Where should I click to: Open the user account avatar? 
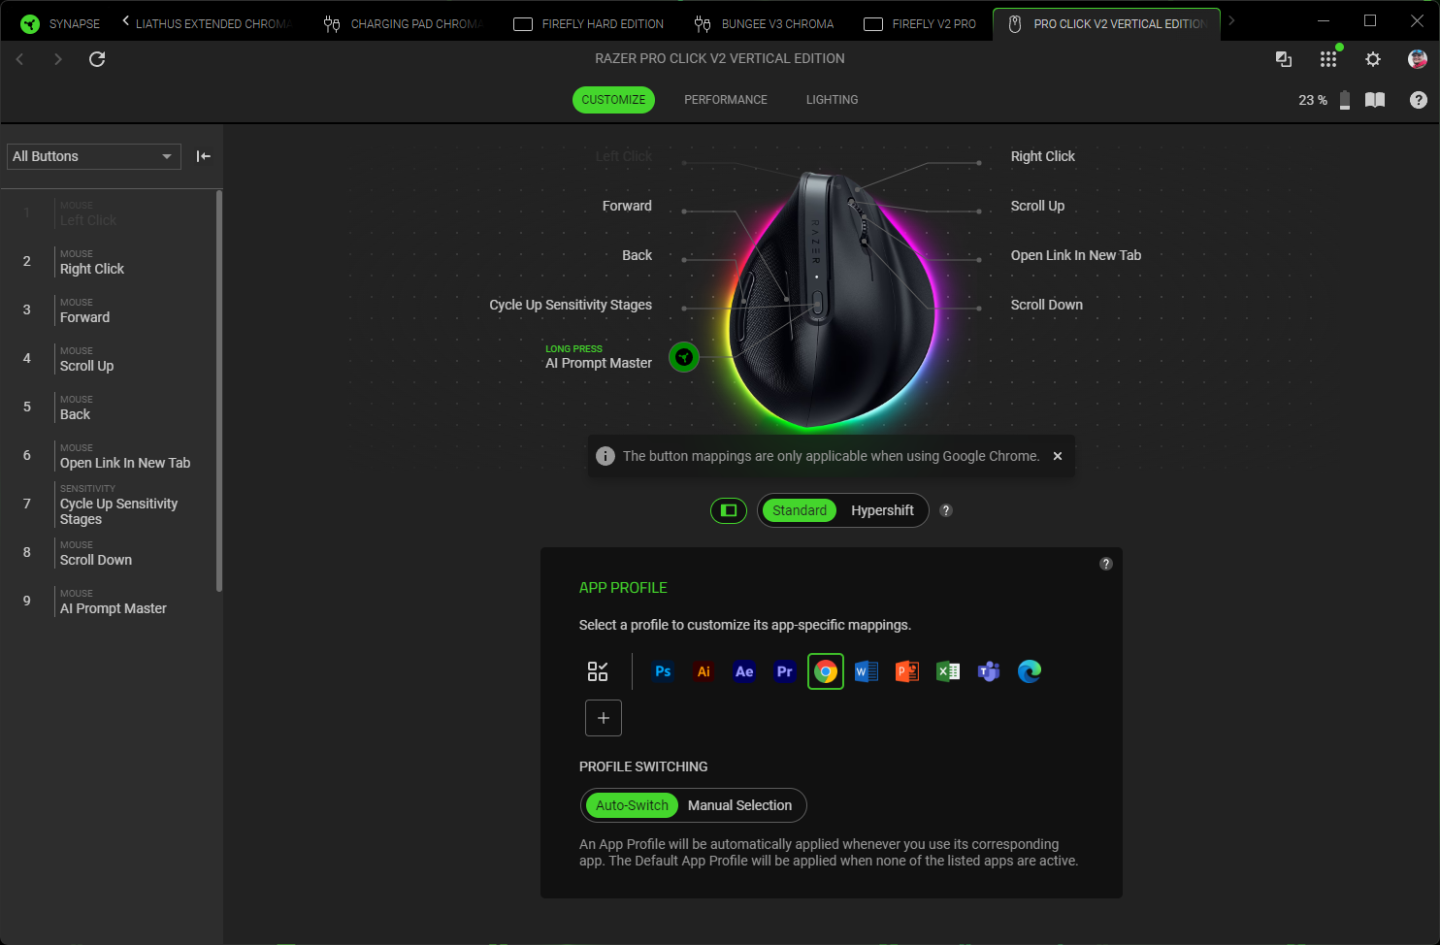(x=1417, y=59)
